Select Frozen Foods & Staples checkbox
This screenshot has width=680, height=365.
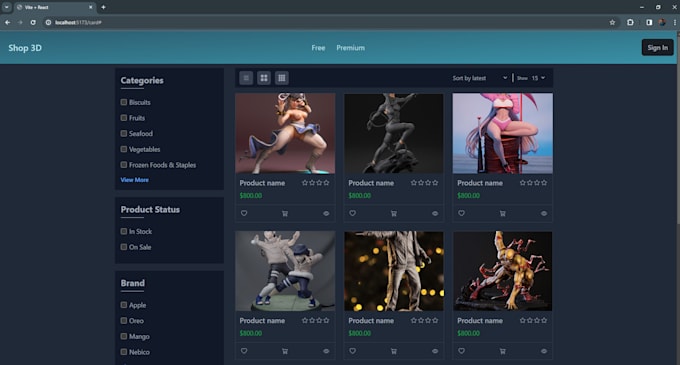(124, 165)
